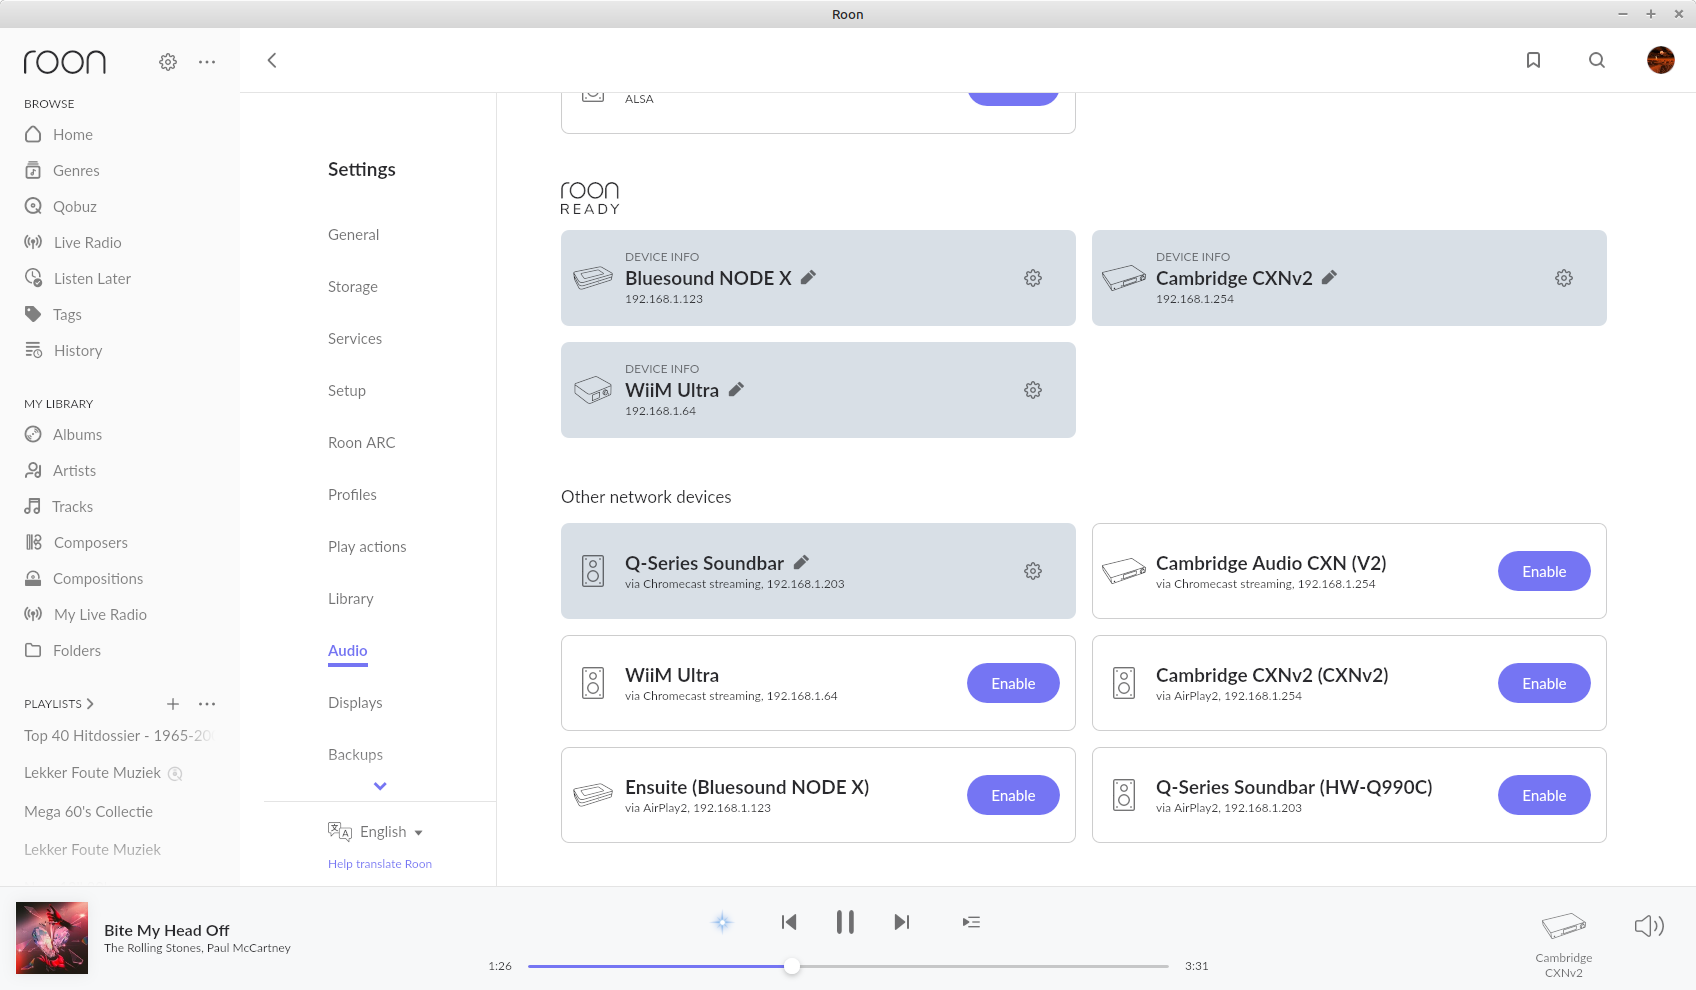Enable Cambridge Audio CXN (V2) Chromecast device
This screenshot has width=1696, height=990.
[1544, 571]
